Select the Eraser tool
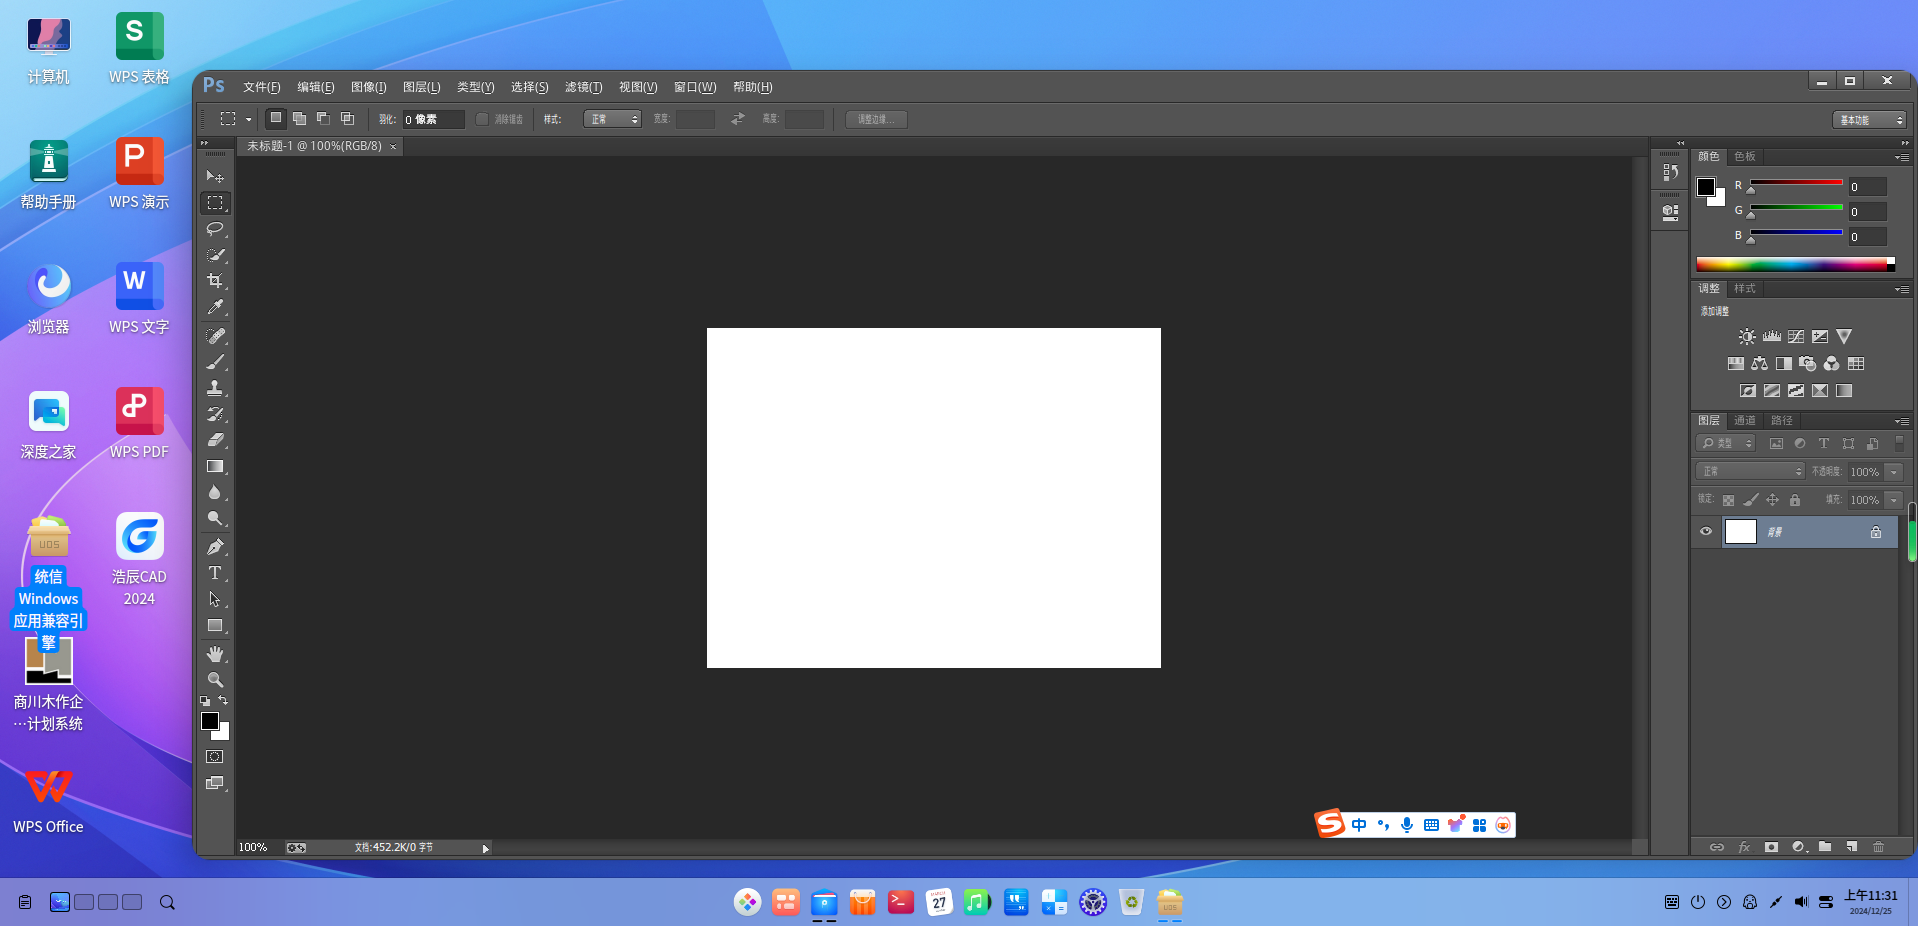1918x926 pixels. tap(215, 440)
